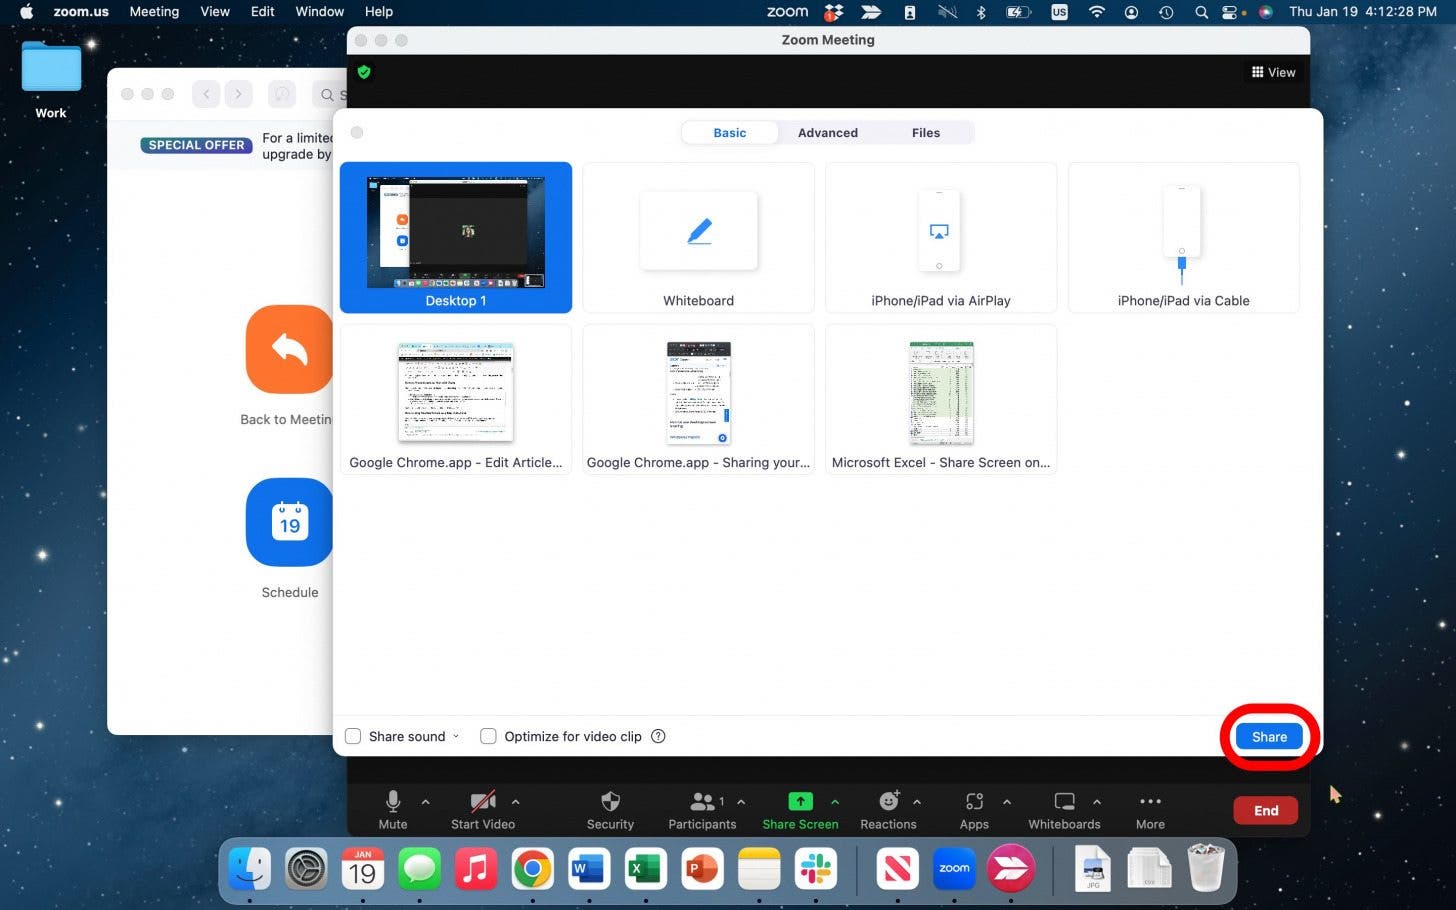This screenshot has height=910, width=1456.
Task: End the Zoom meeting
Action: [x=1265, y=810]
